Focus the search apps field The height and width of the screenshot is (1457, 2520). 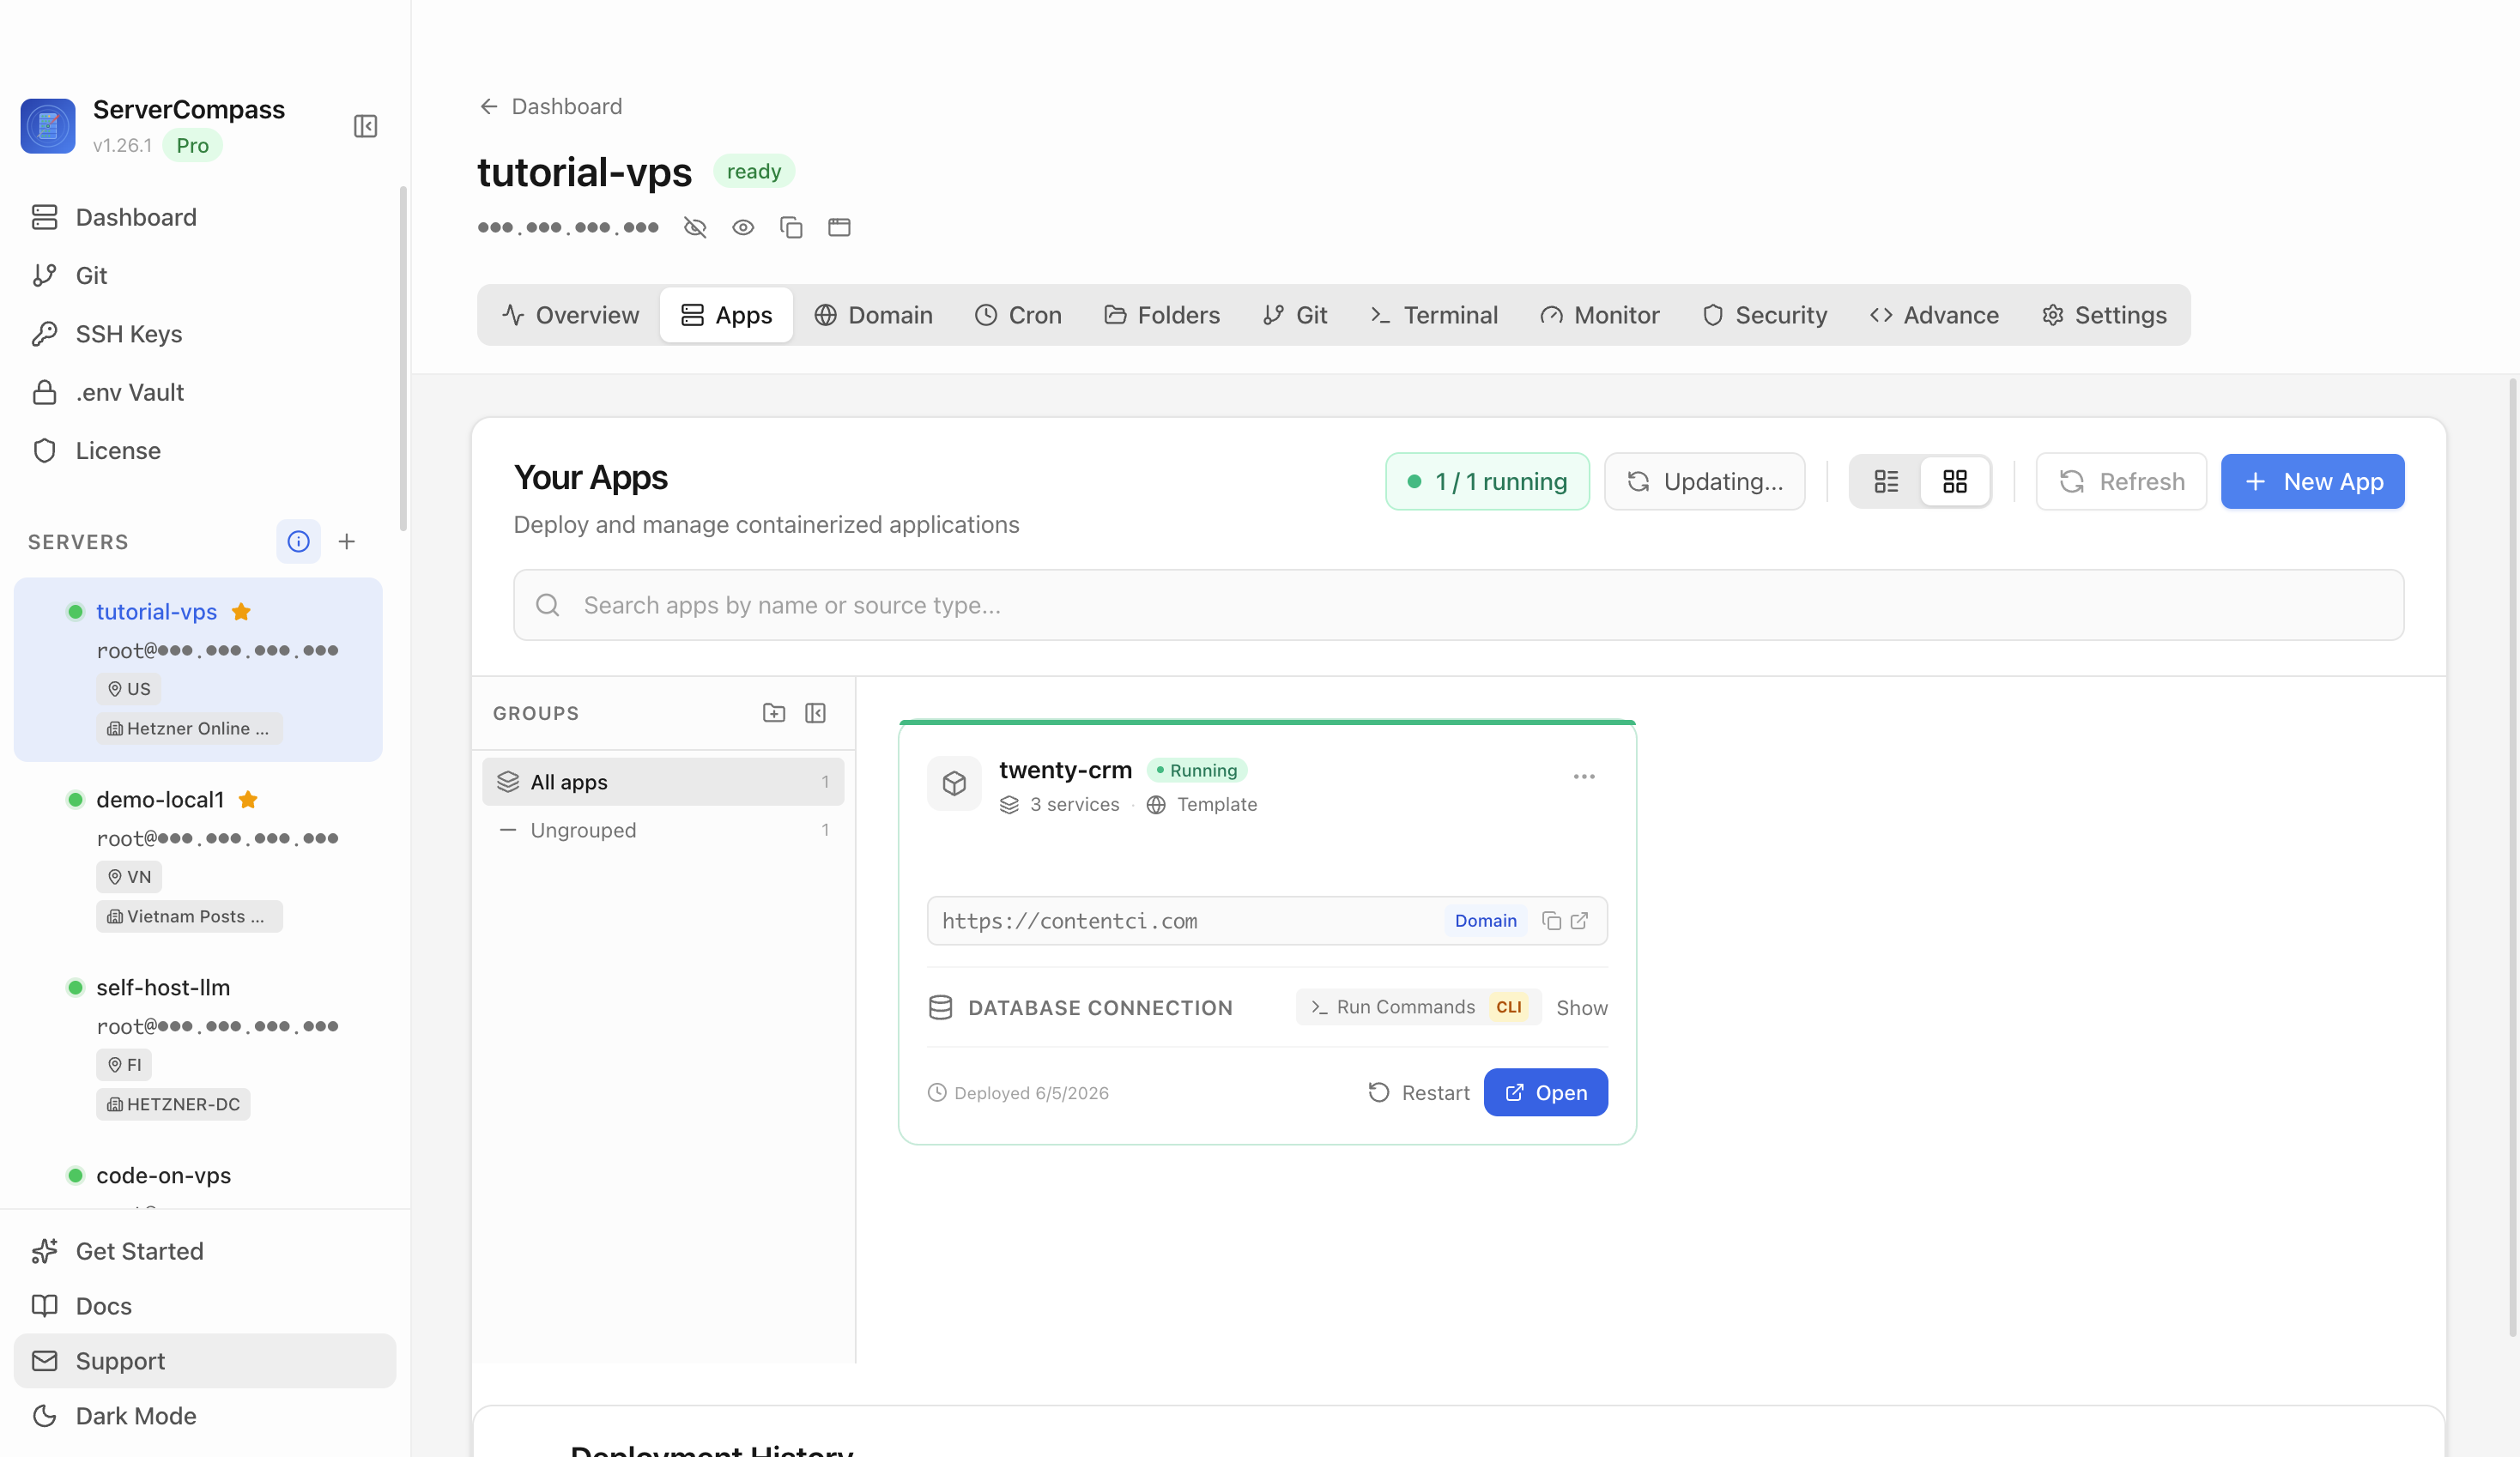[1459, 605]
